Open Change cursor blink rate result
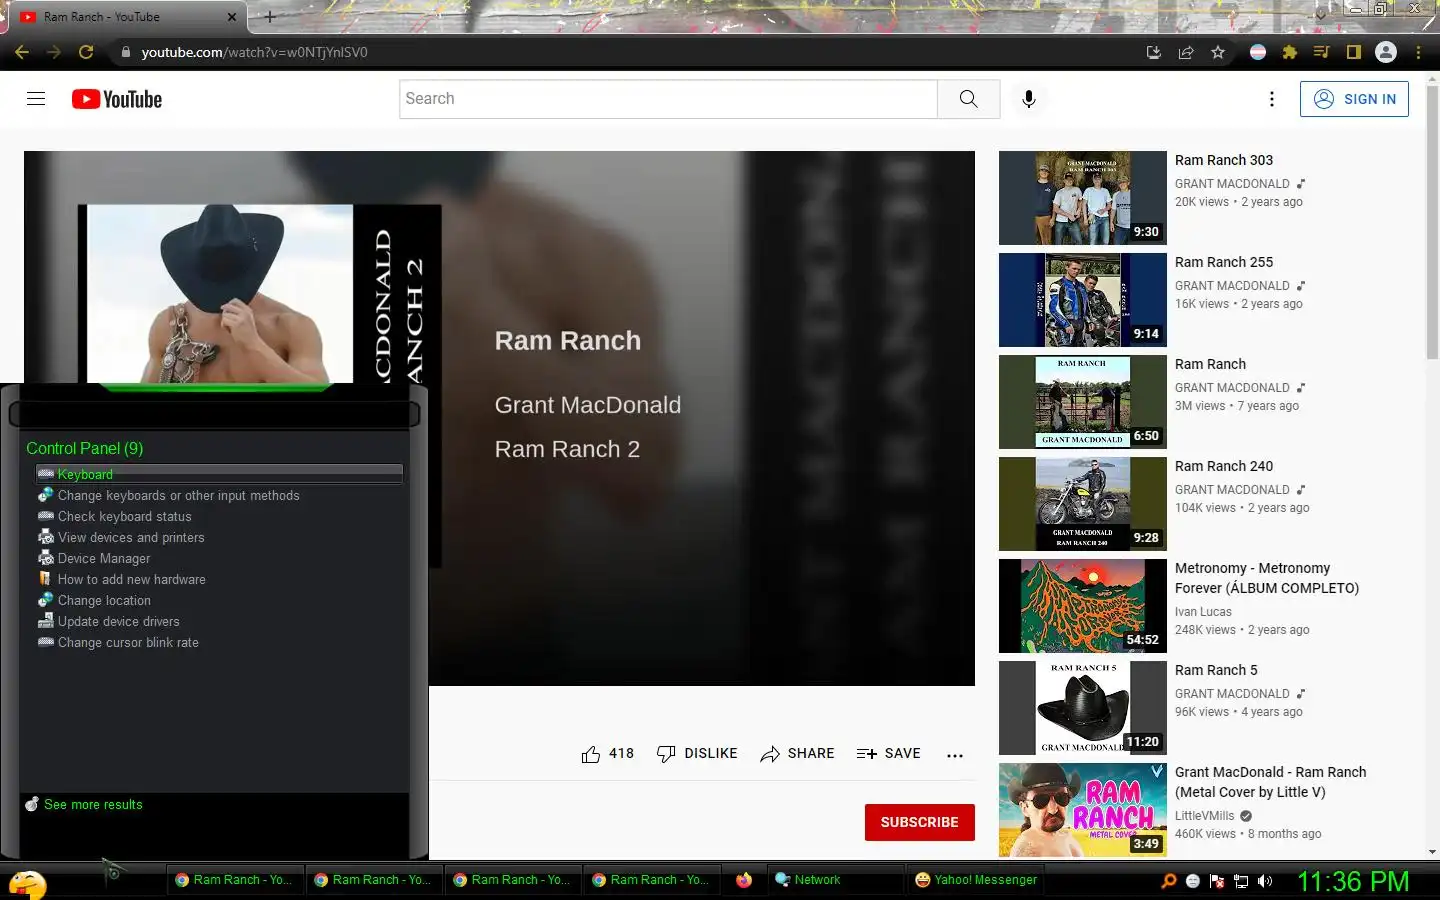The image size is (1440, 900). (127, 643)
